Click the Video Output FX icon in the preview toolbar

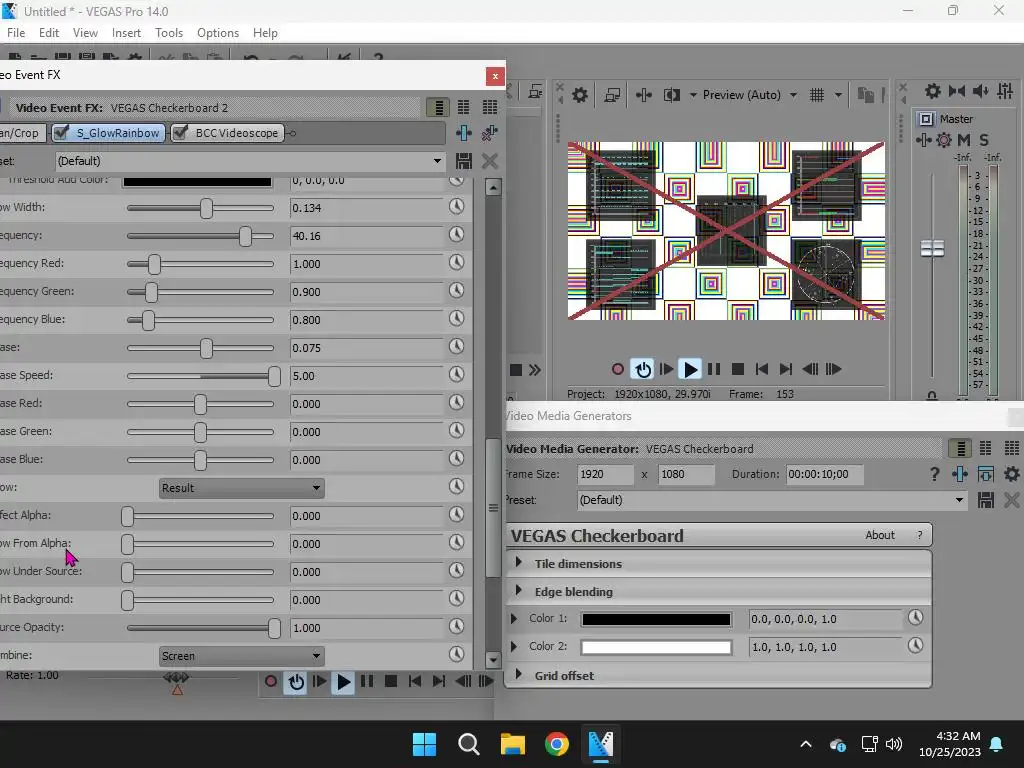point(644,95)
